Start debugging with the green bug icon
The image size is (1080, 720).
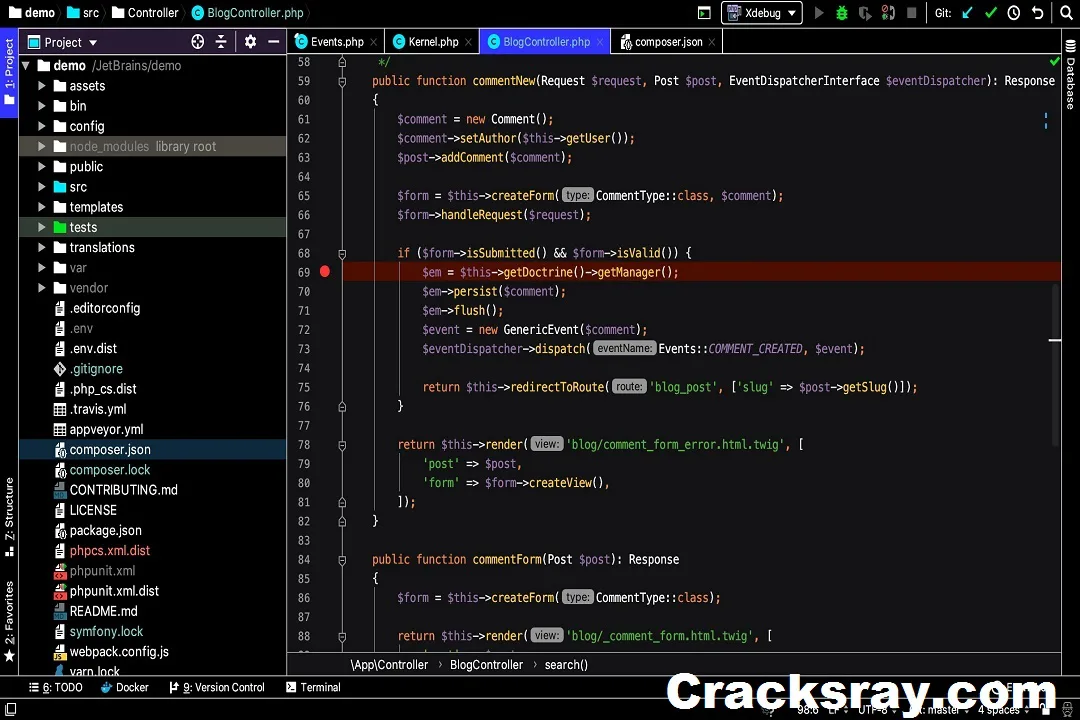tap(842, 12)
